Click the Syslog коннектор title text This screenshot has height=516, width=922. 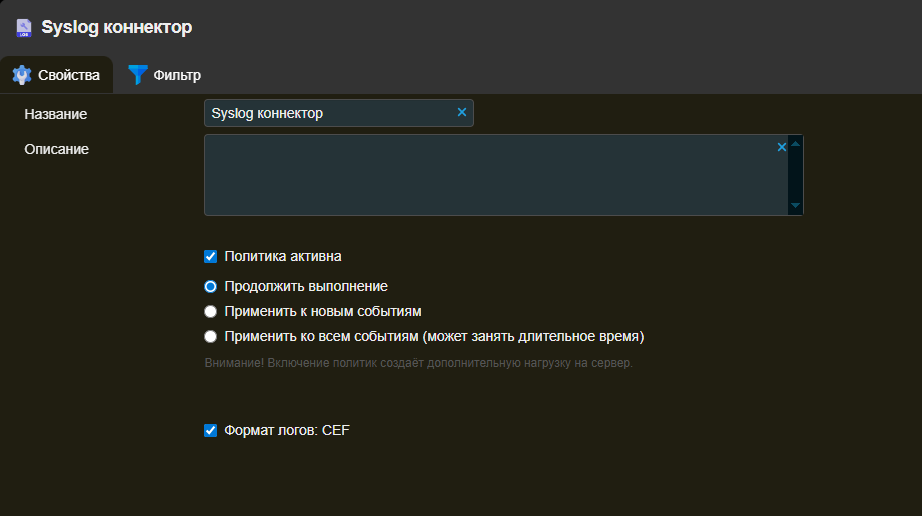point(116,27)
